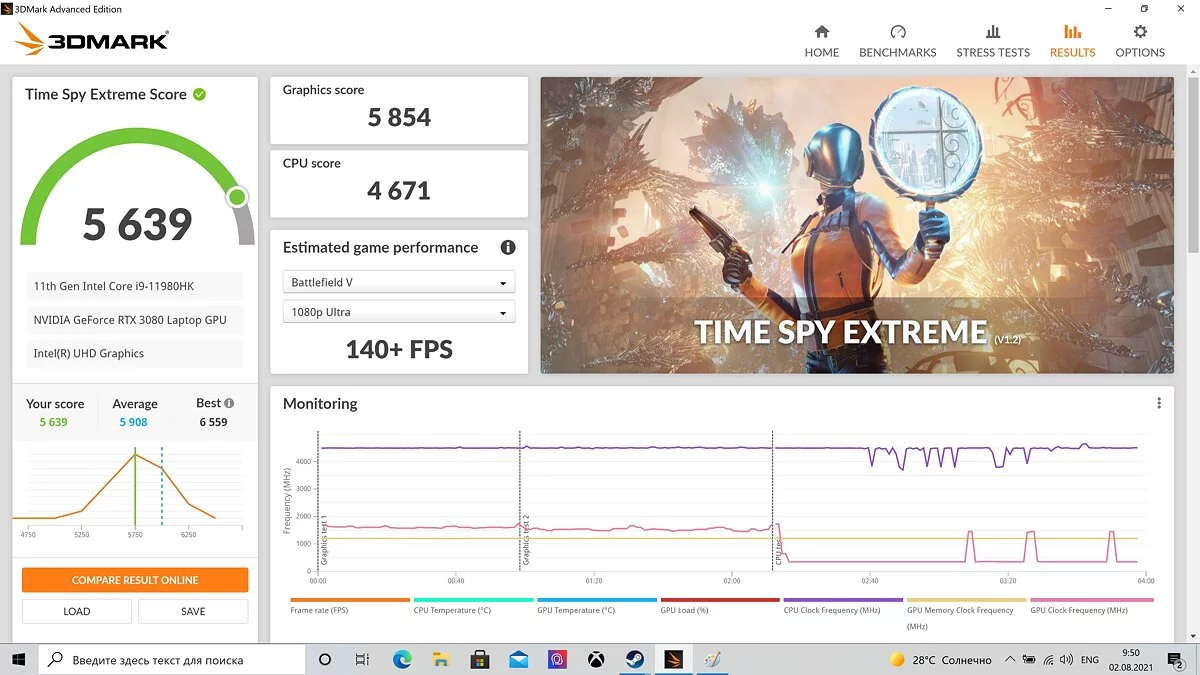Open Microsoft Store from the taskbar
Image resolution: width=1200 pixels, height=675 pixels.
pos(479,660)
